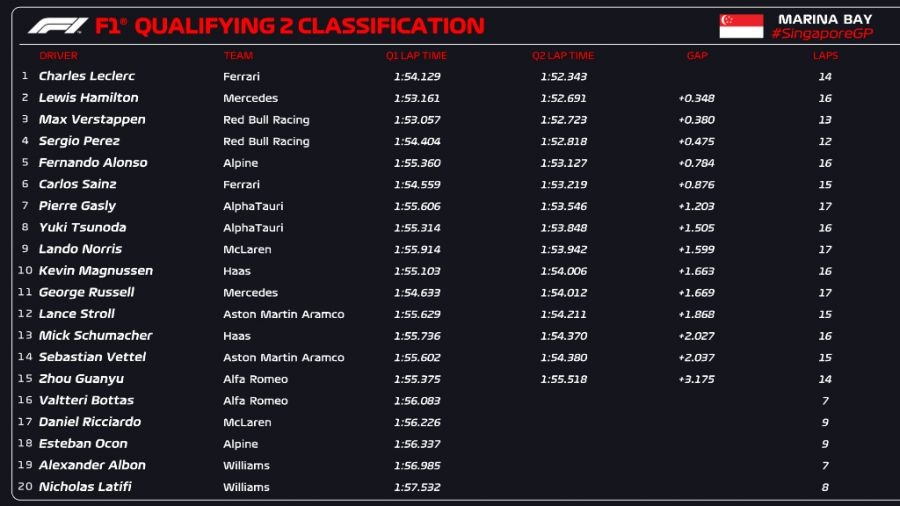900x506 pixels.
Task: Click Zhou Guanyu's Q2 time 1:55.518
Action: [x=563, y=380]
